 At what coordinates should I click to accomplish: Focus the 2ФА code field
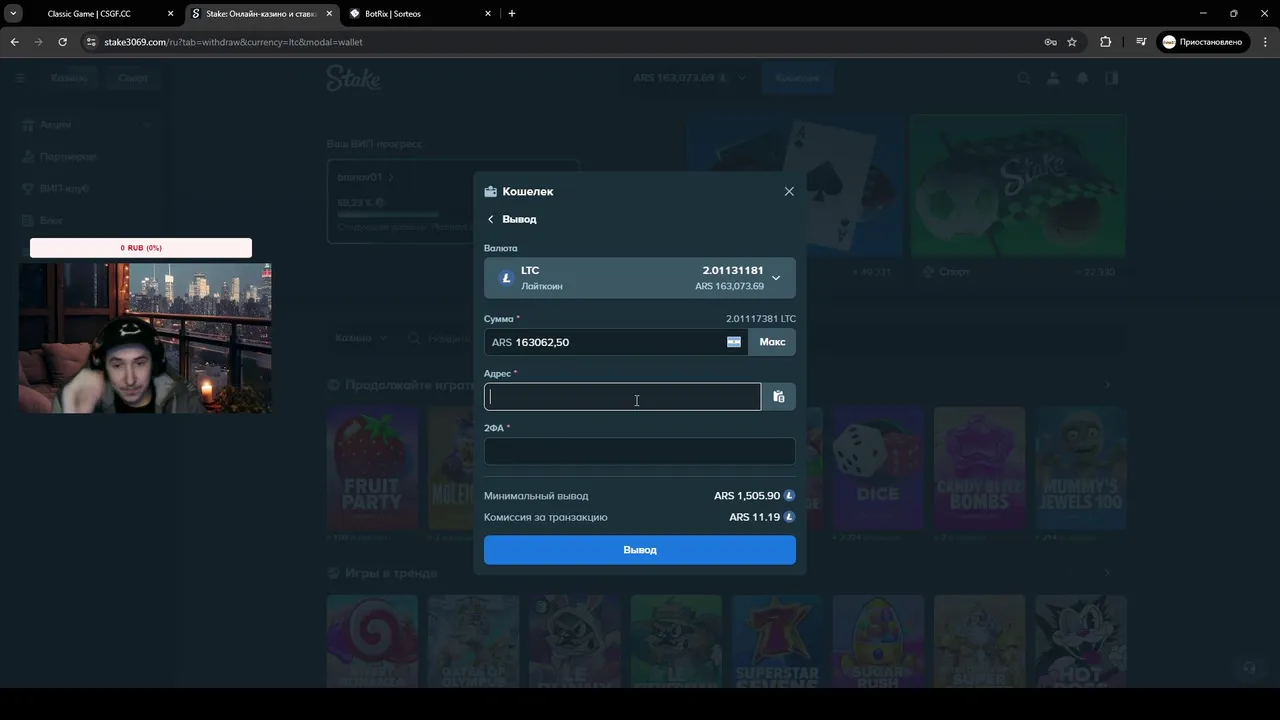640,451
